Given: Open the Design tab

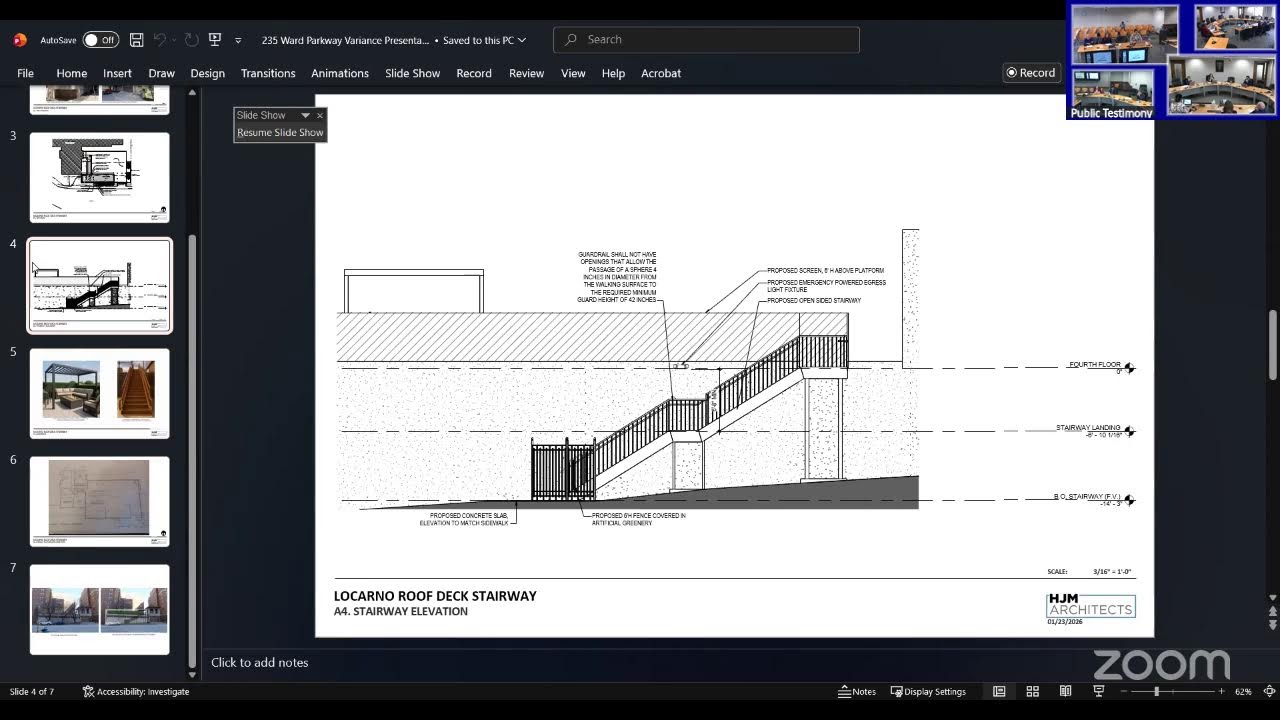Looking at the screenshot, I should point(207,73).
